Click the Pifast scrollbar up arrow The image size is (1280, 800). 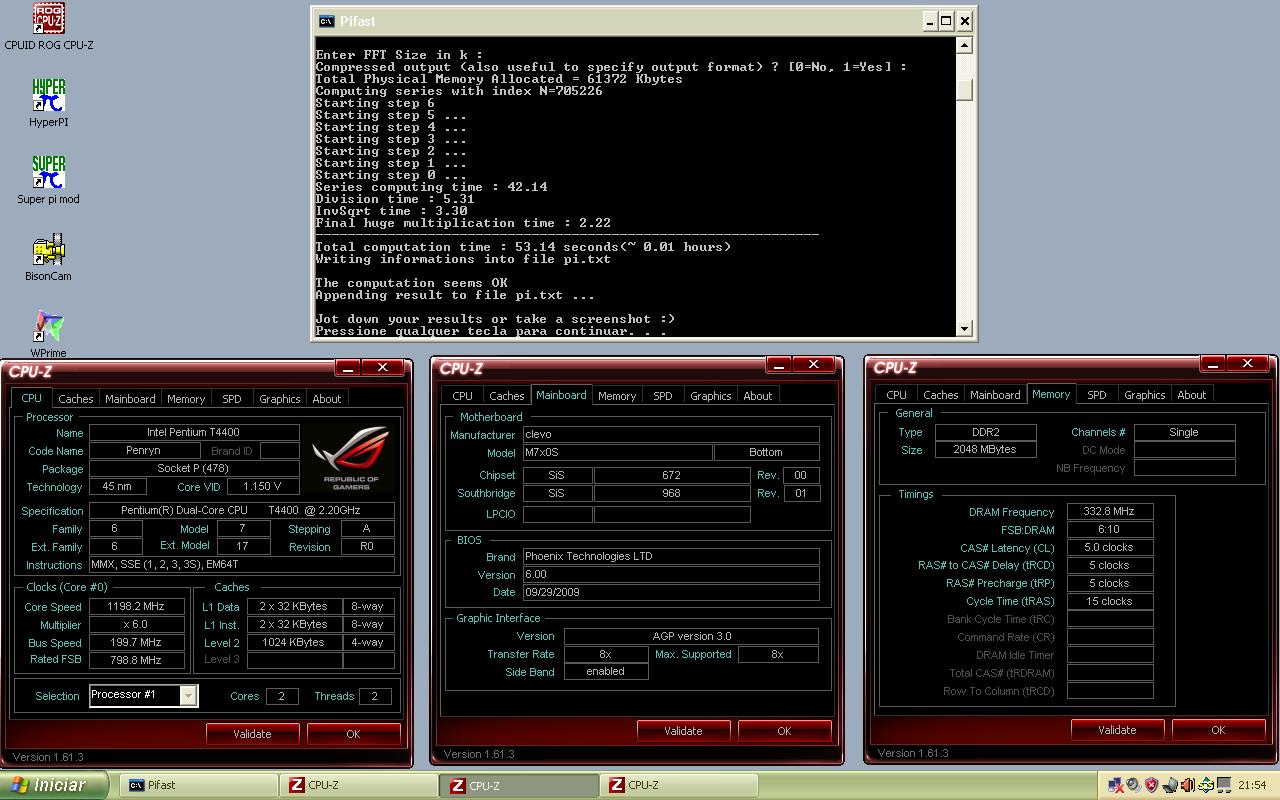pos(964,45)
